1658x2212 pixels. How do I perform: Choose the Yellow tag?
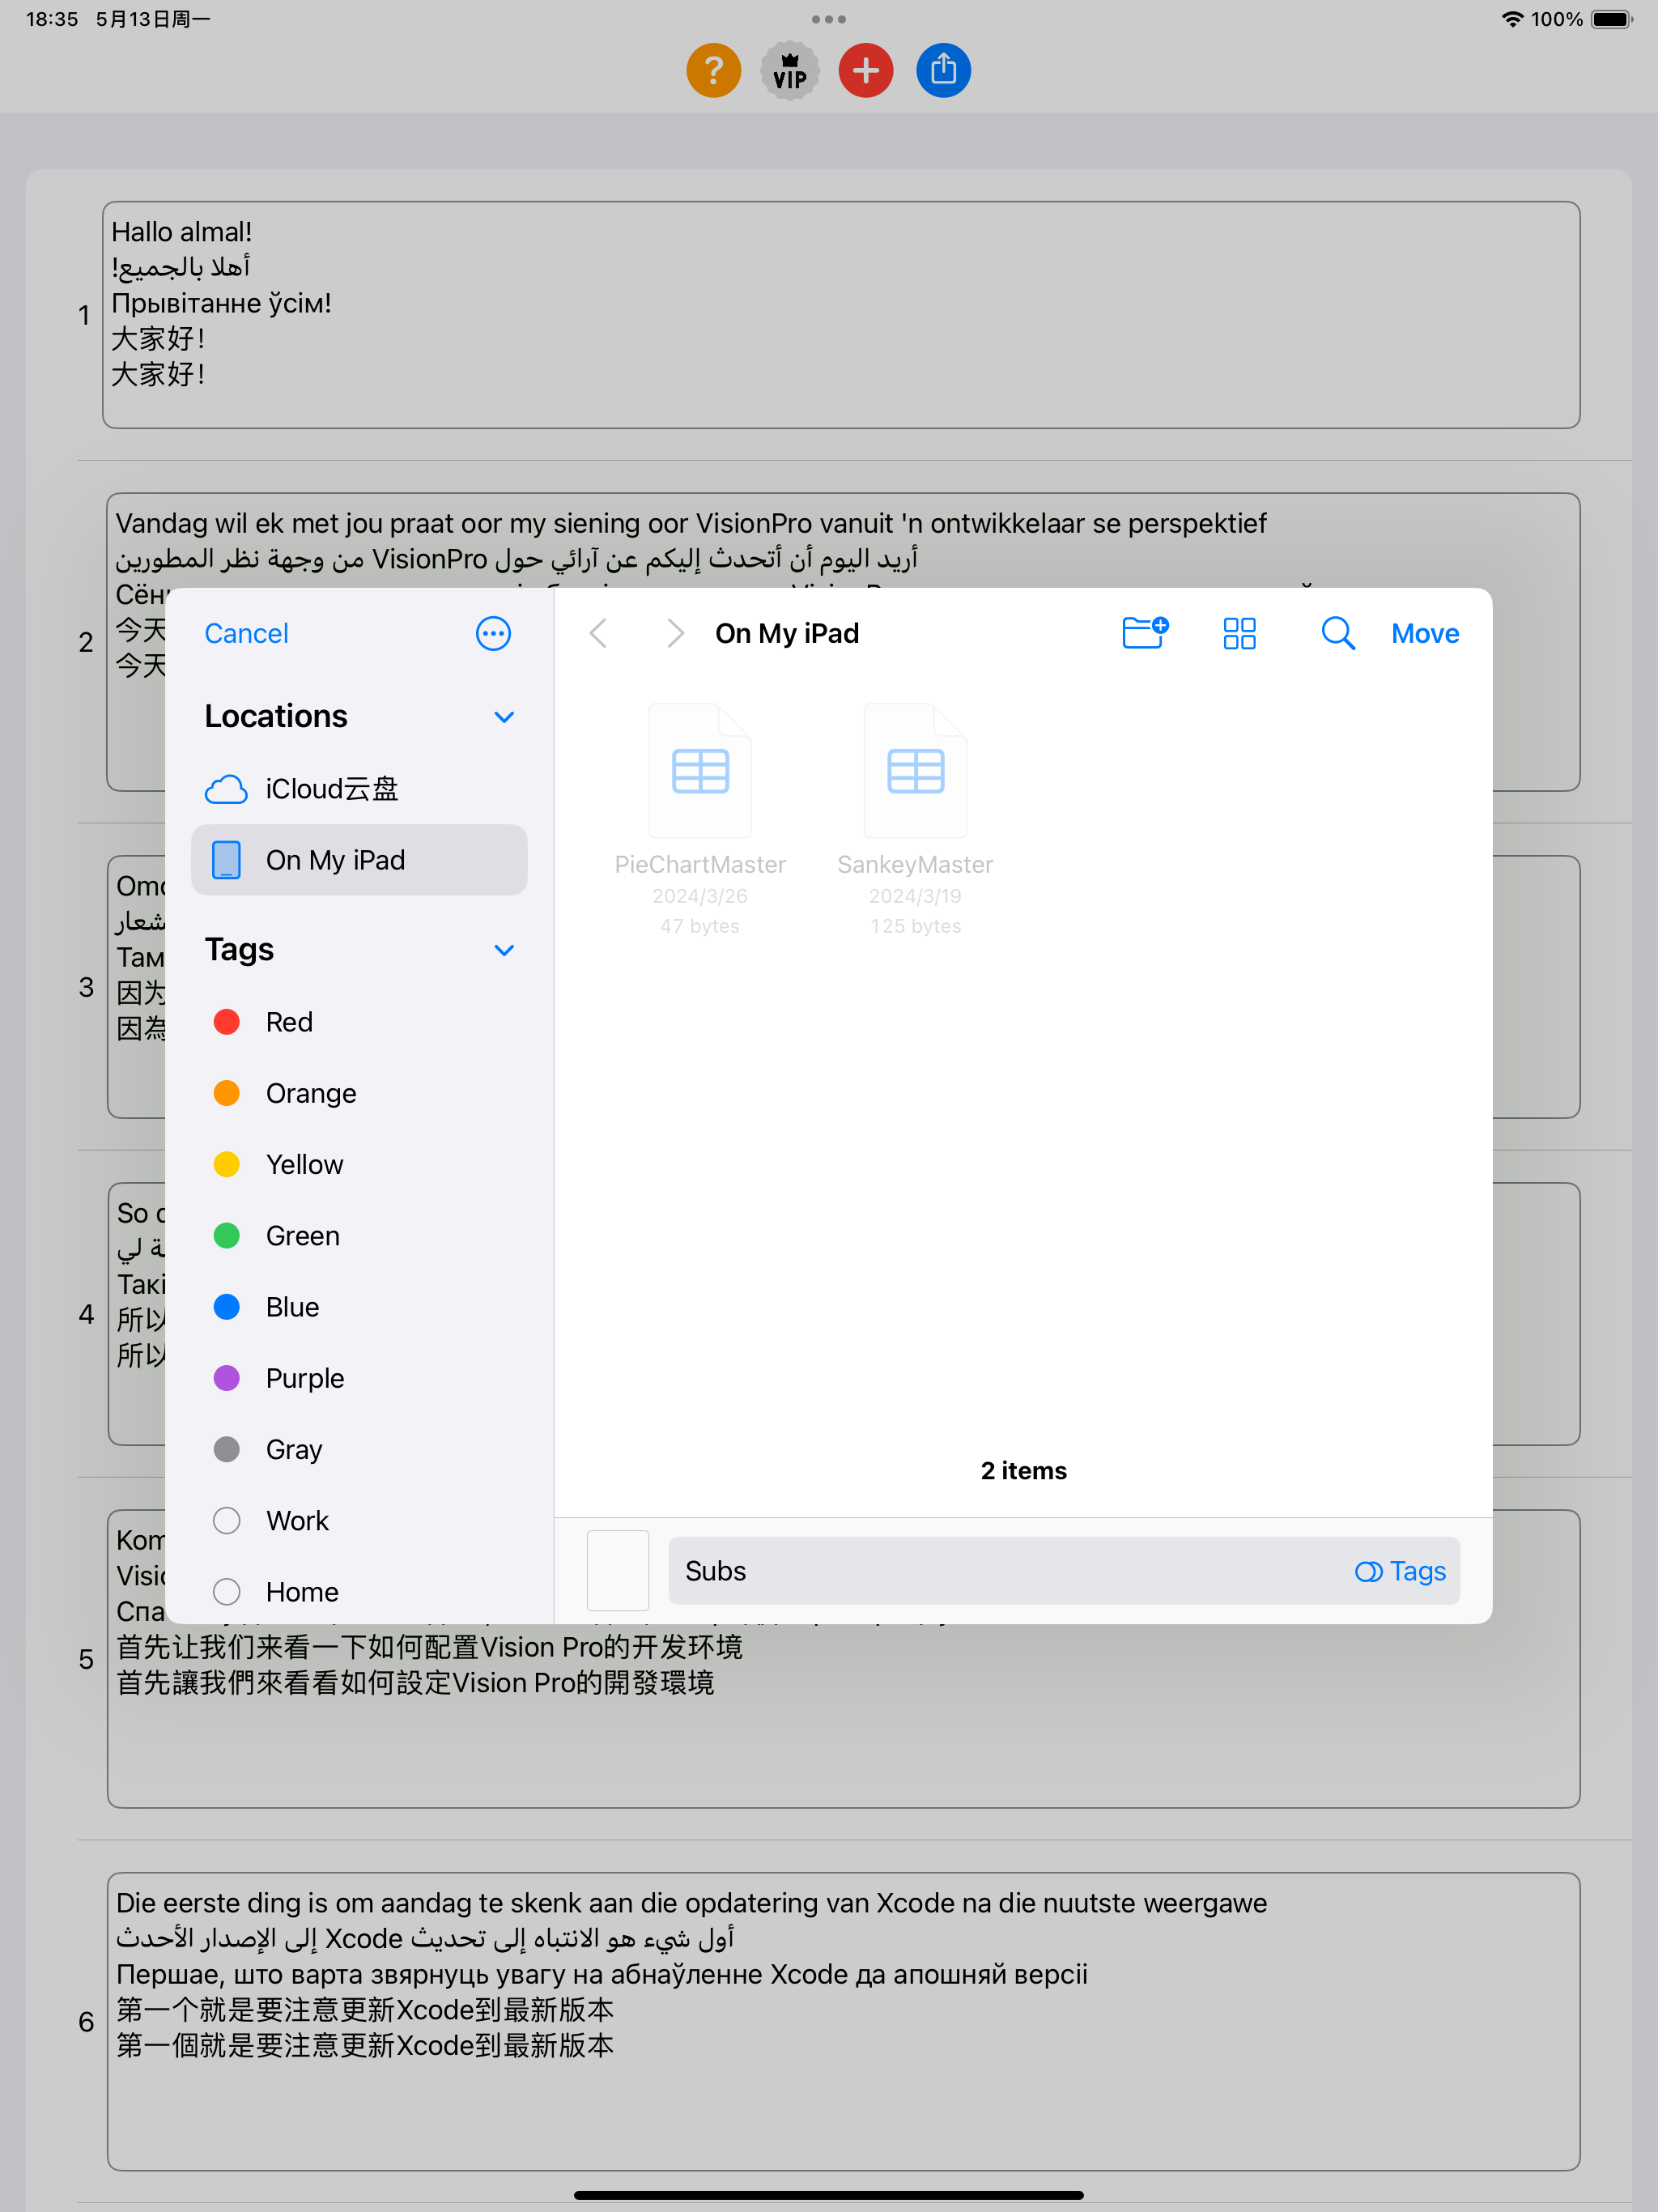359,1164
